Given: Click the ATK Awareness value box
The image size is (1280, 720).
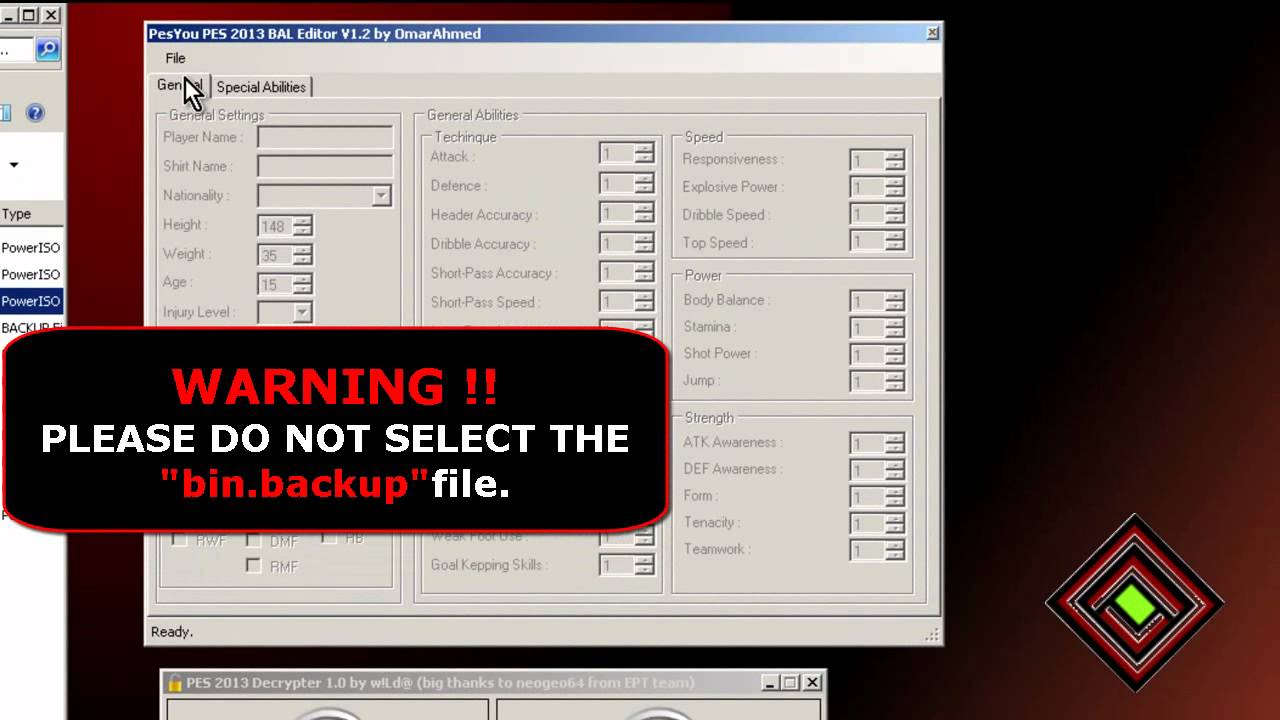Looking at the screenshot, I should click(868, 443).
